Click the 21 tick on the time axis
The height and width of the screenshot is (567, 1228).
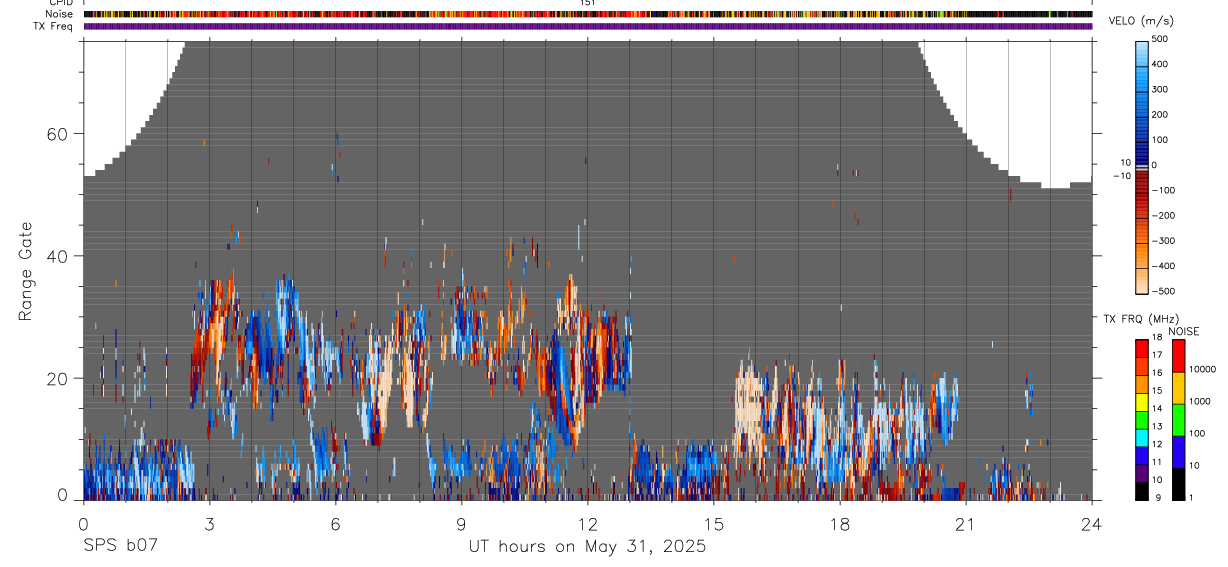966,523
